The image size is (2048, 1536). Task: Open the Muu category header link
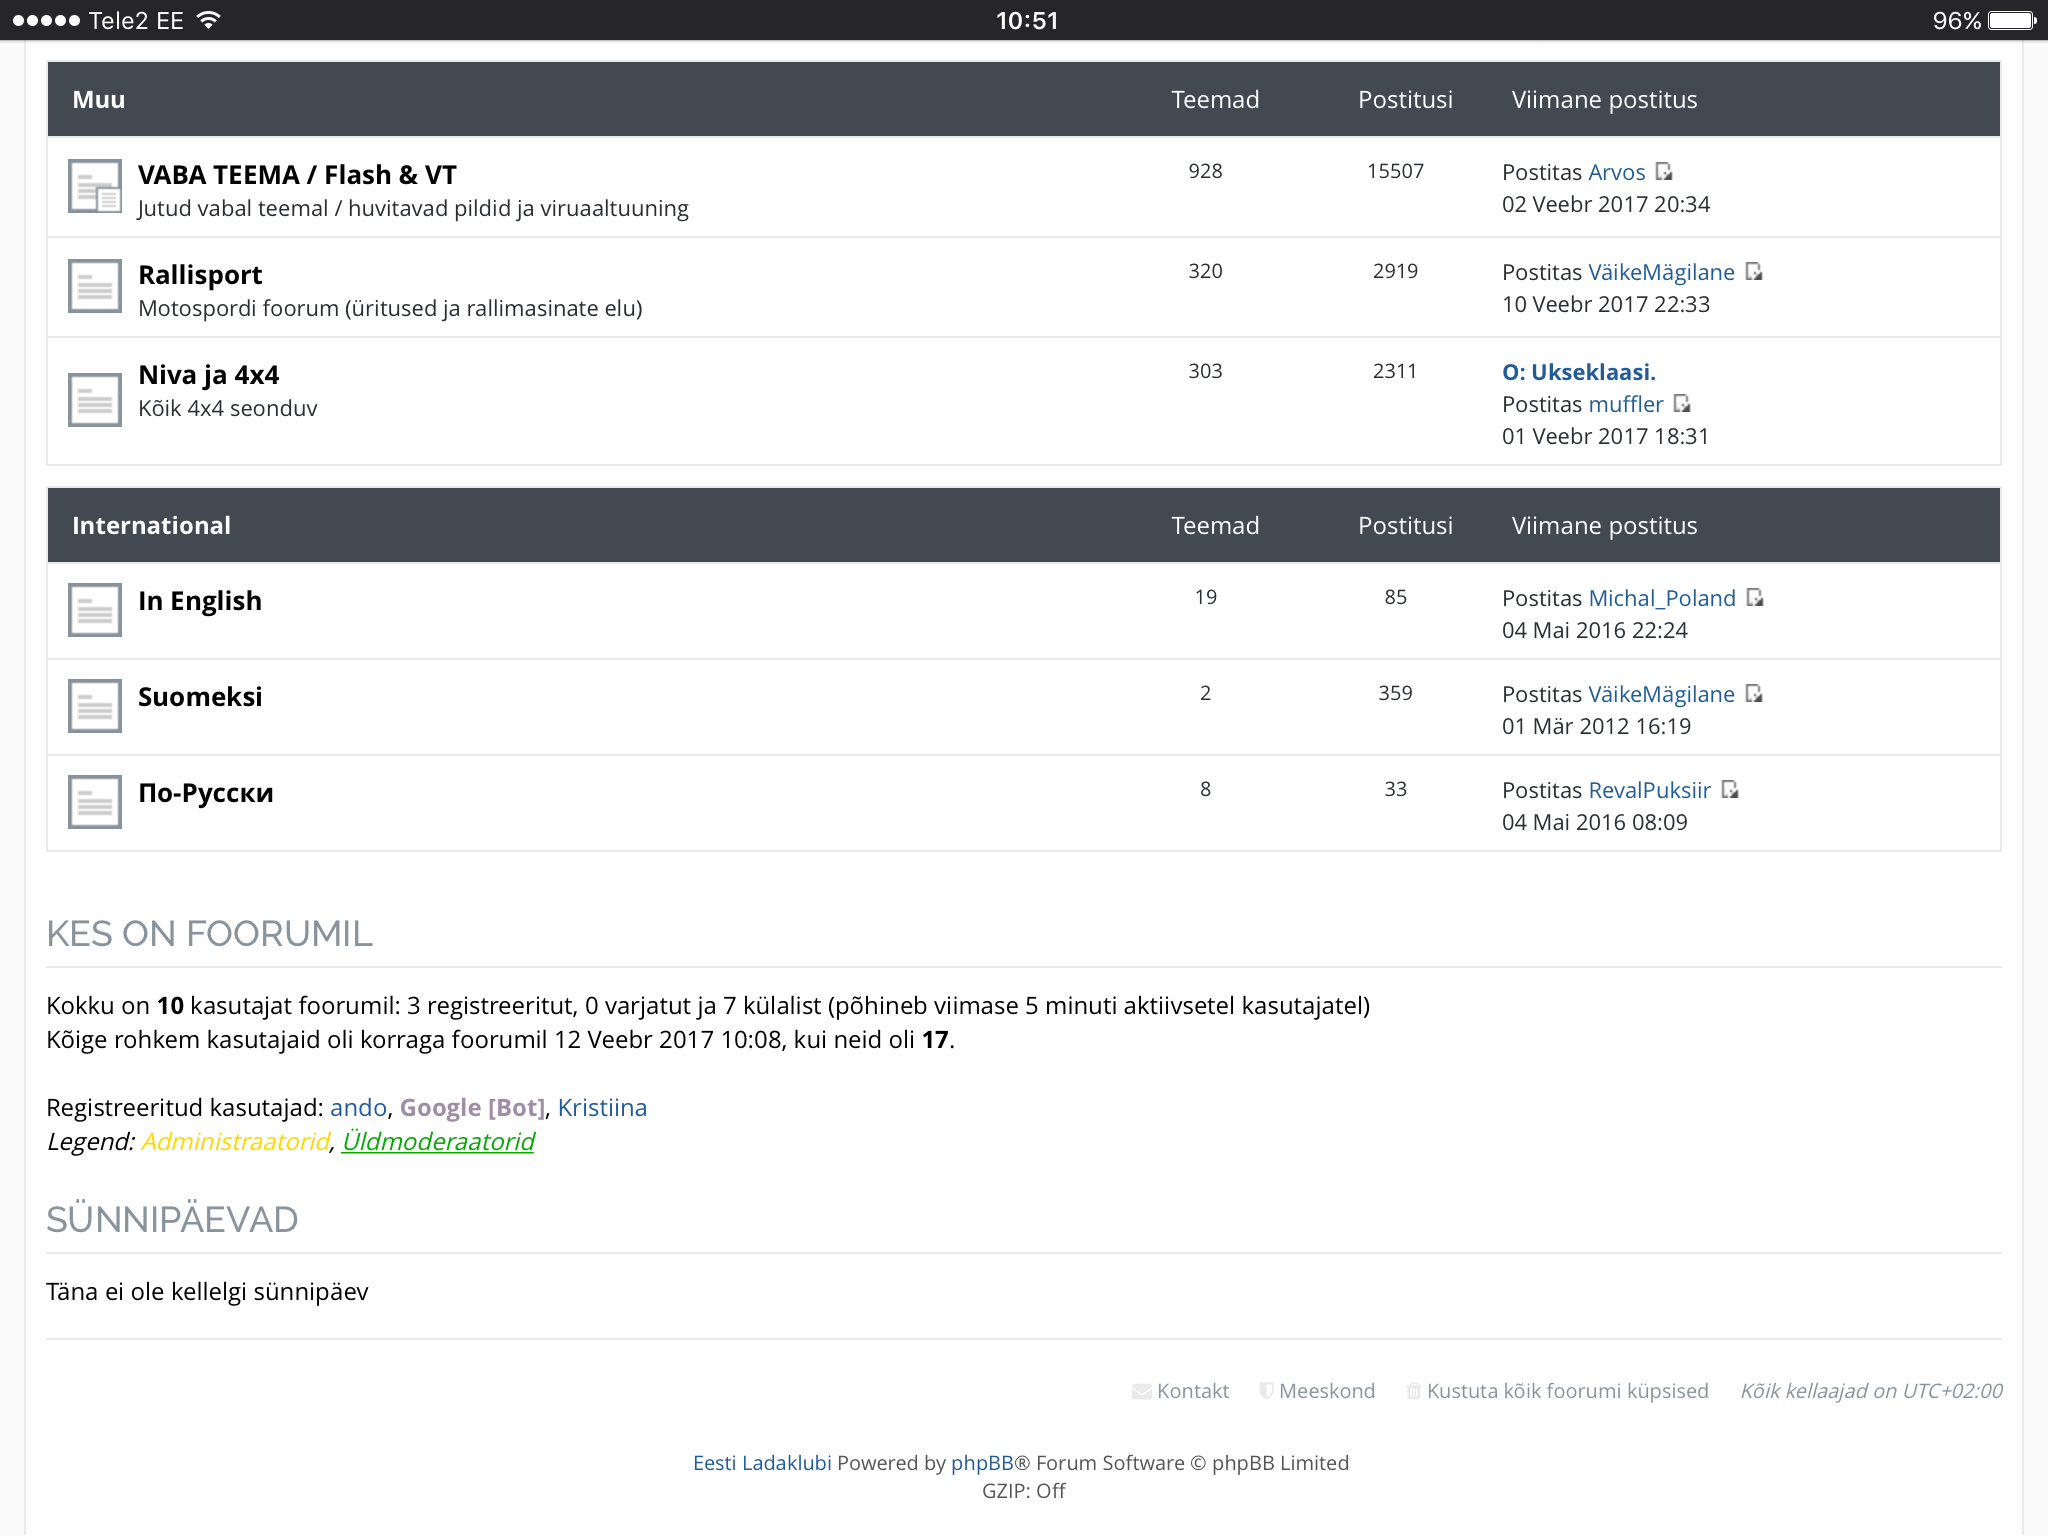(x=99, y=100)
